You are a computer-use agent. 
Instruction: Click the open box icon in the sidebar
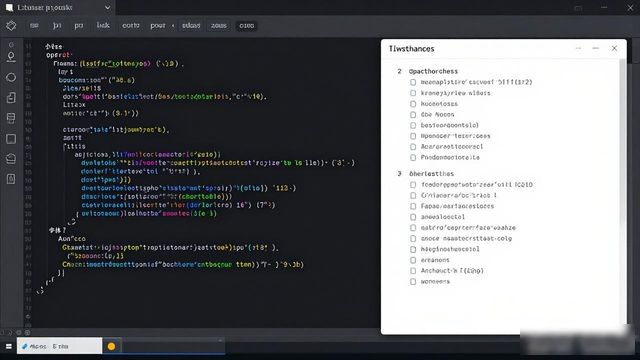click(x=11, y=158)
